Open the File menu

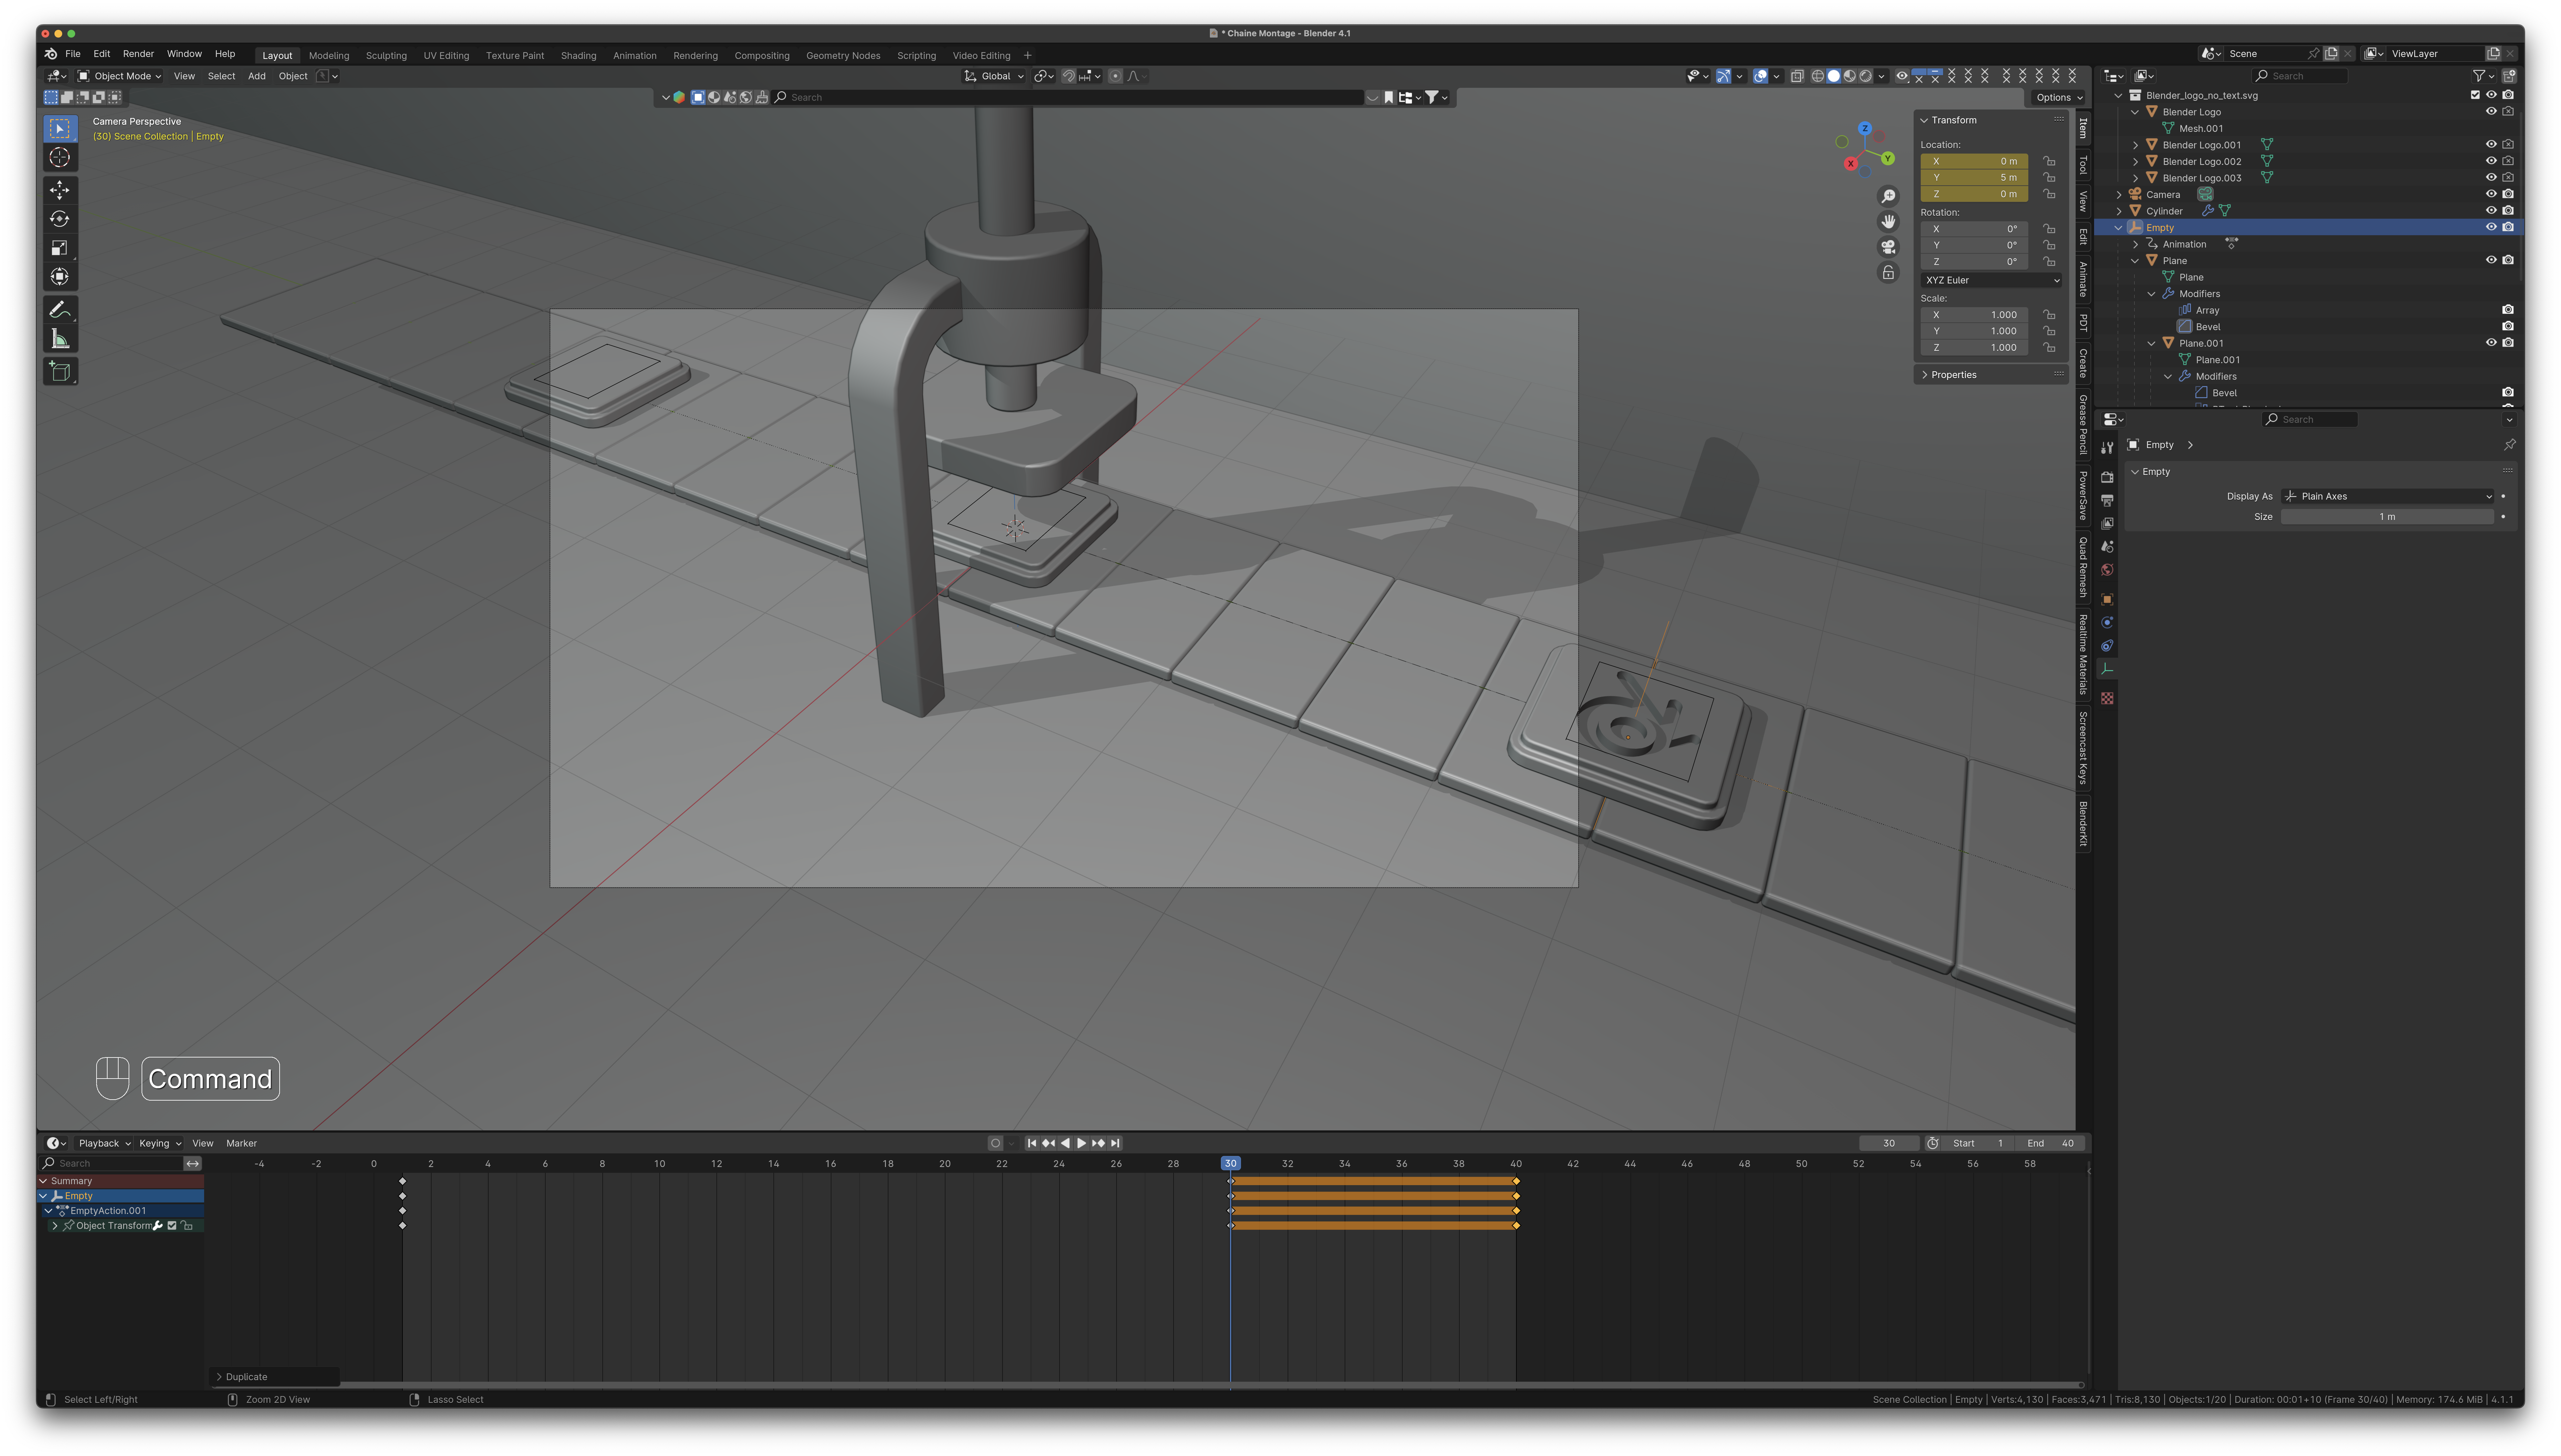[x=73, y=54]
